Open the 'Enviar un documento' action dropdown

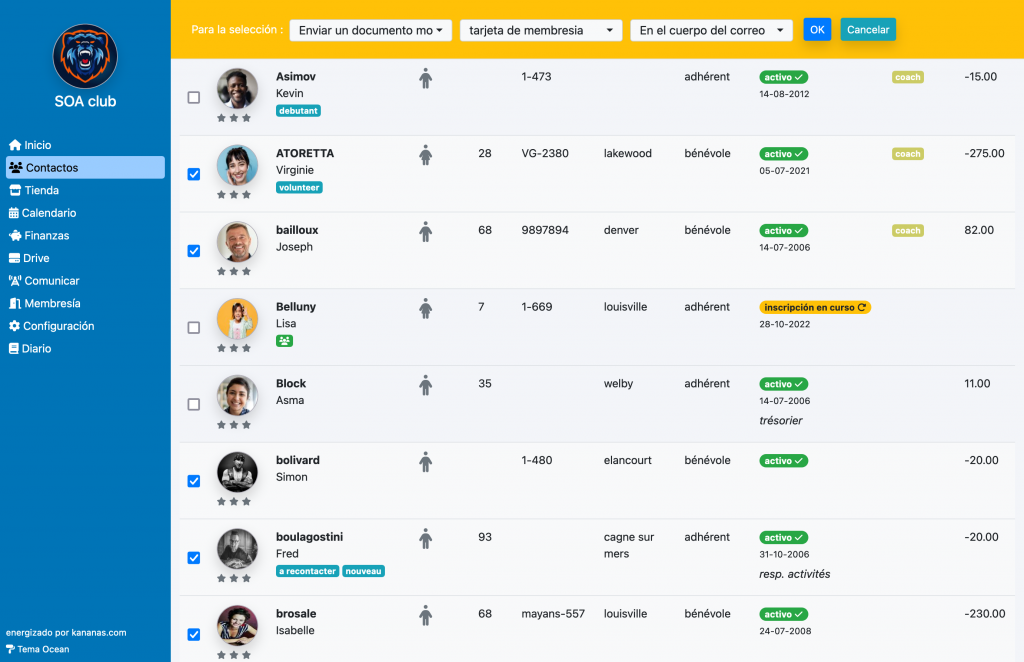pyautogui.click(x=370, y=30)
